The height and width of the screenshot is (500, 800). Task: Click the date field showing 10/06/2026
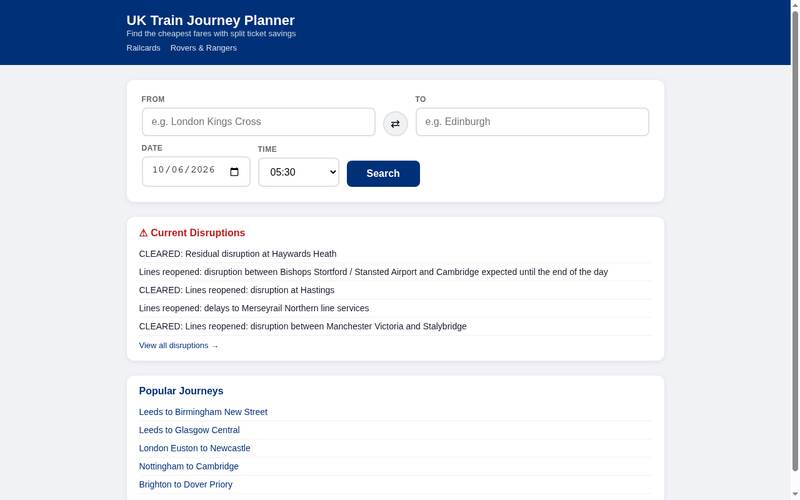coord(196,171)
